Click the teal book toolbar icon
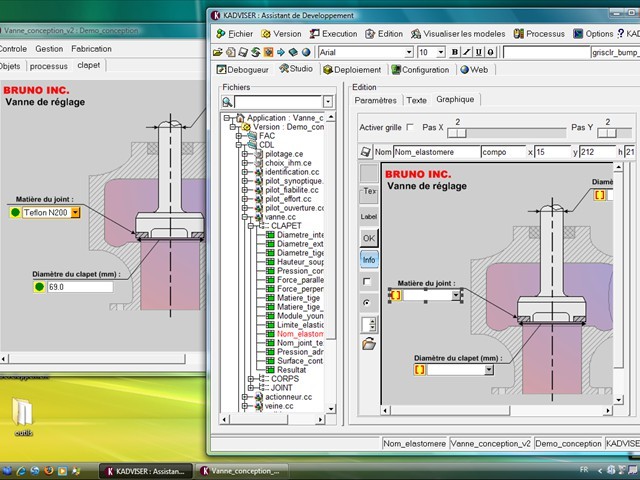This screenshot has height=480, width=640. [293, 52]
